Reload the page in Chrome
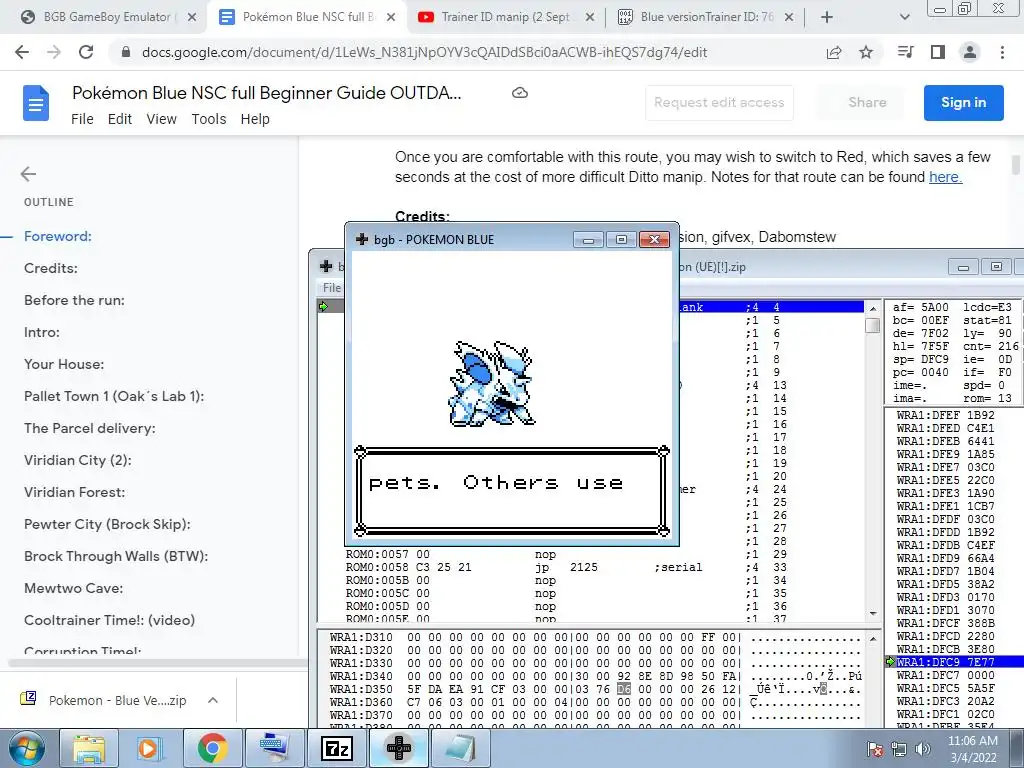Image resolution: width=1024 pixels, height=768 pixels. (x=86, y=52)
